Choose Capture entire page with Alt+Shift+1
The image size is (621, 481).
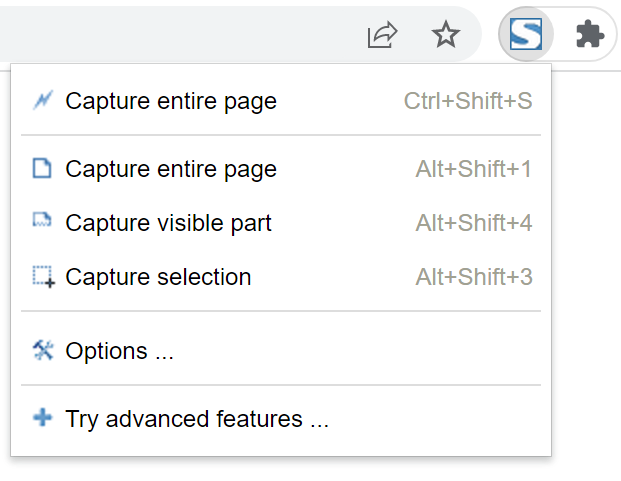pyautogui.click(x=170, y=169)
